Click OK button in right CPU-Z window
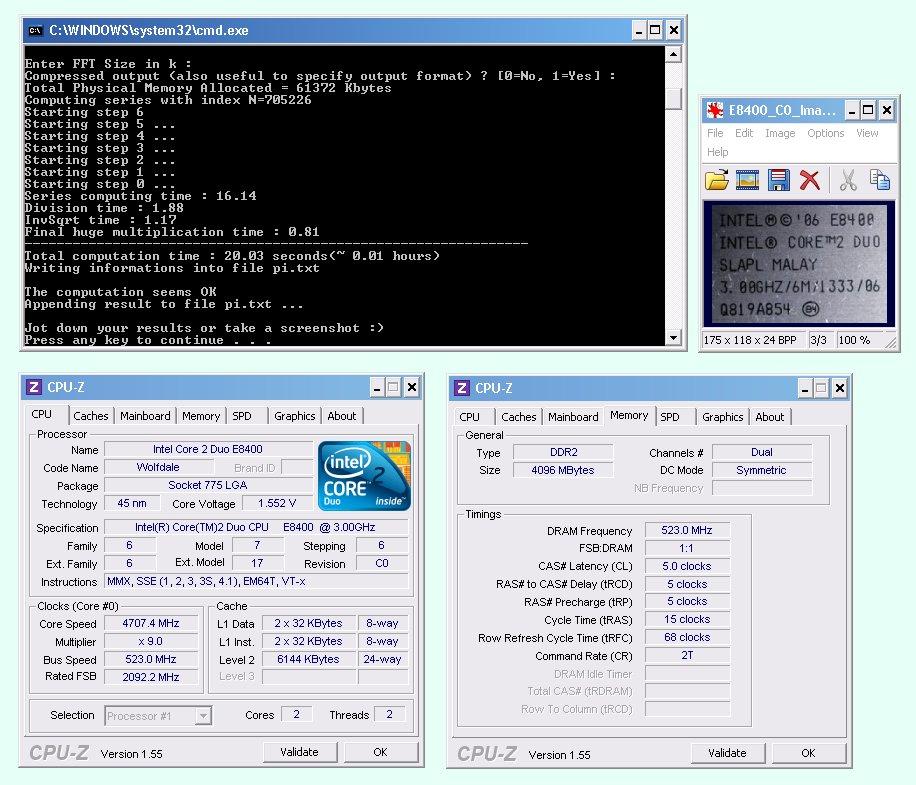 tap(808, 753)
